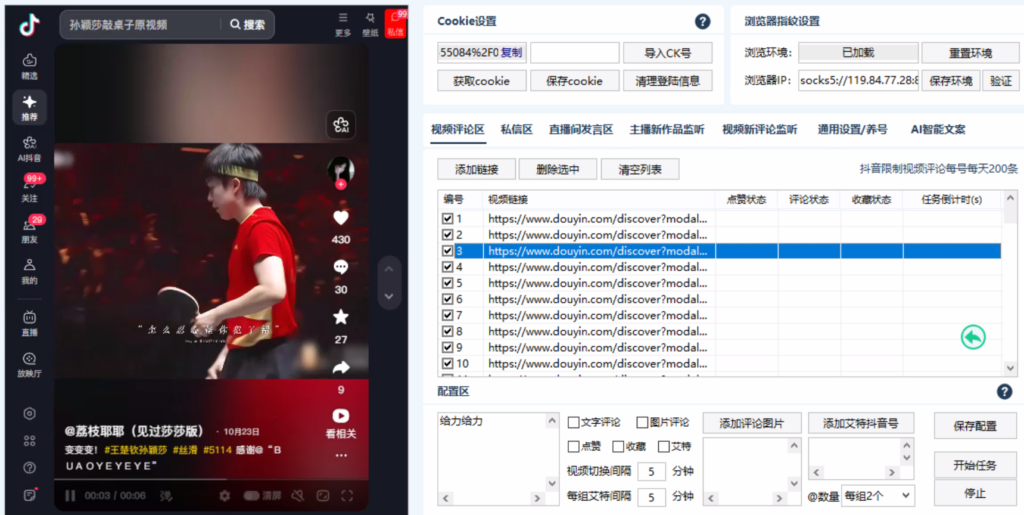
Task: Open AI抖音 in the left sidebar
Action: point(29,149)
